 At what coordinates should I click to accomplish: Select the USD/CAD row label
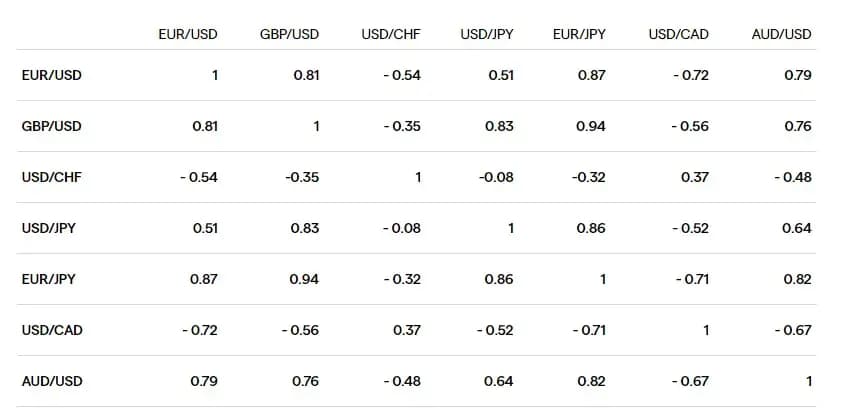tap(52, 330)
